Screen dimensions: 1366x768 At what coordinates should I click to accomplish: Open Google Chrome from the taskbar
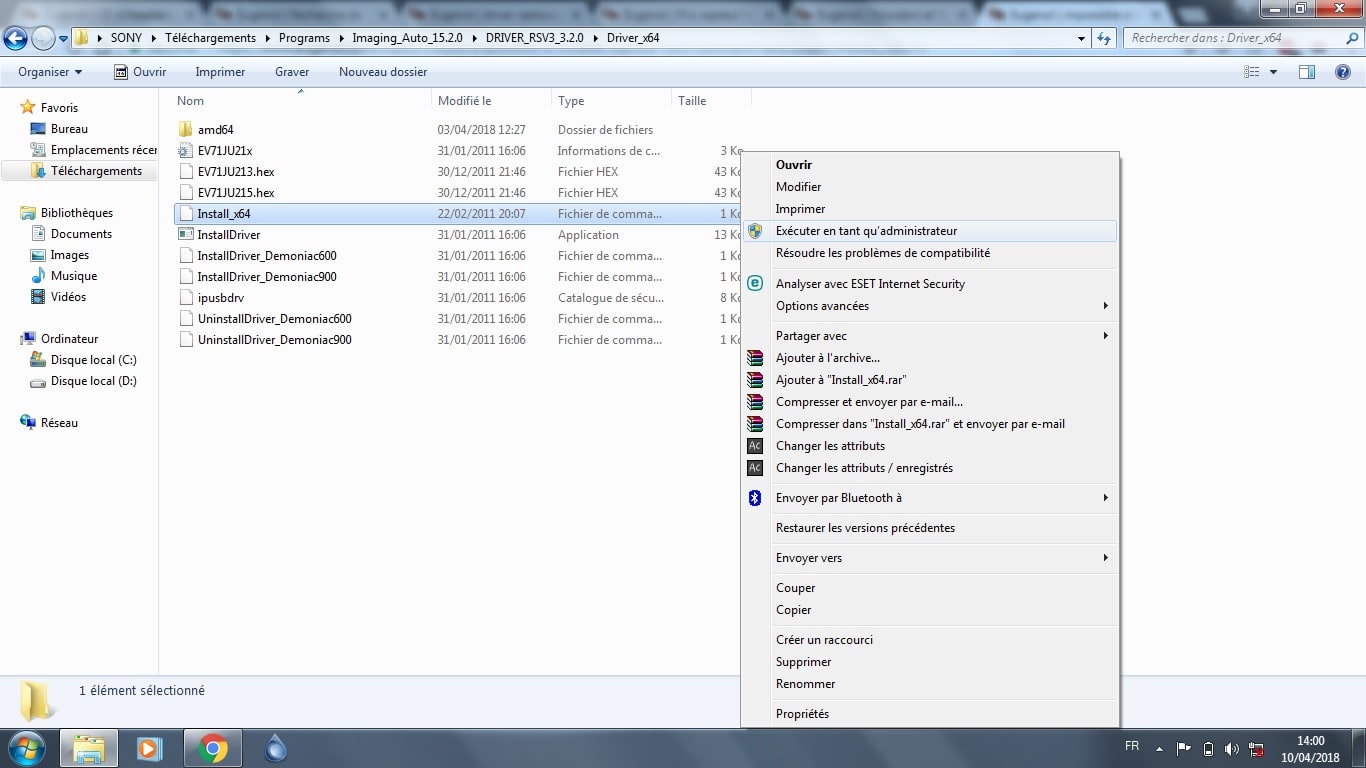[x=212, y=748]
